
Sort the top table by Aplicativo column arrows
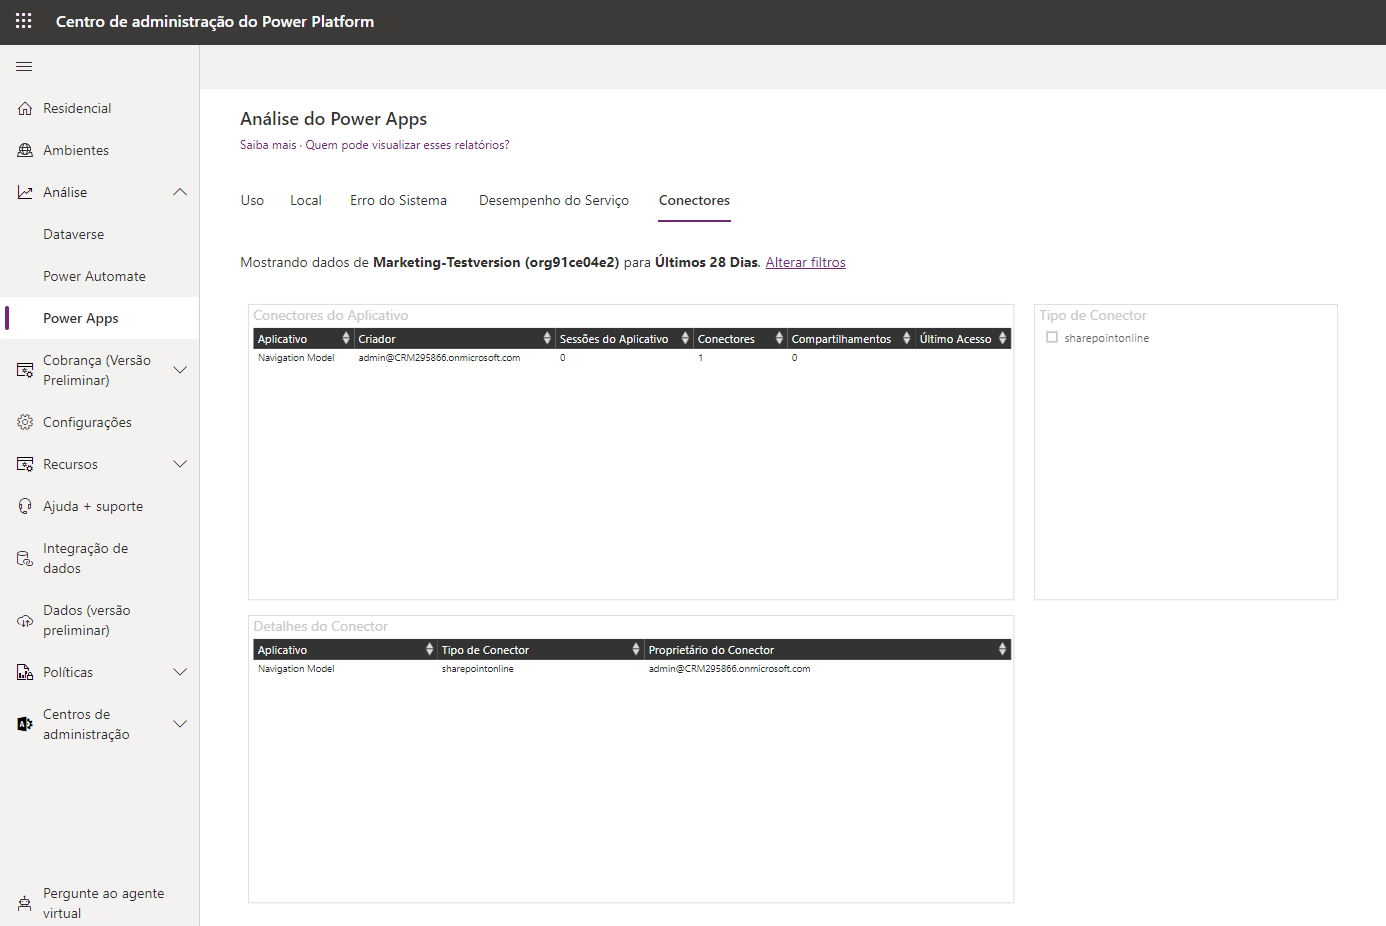[346, 339]
